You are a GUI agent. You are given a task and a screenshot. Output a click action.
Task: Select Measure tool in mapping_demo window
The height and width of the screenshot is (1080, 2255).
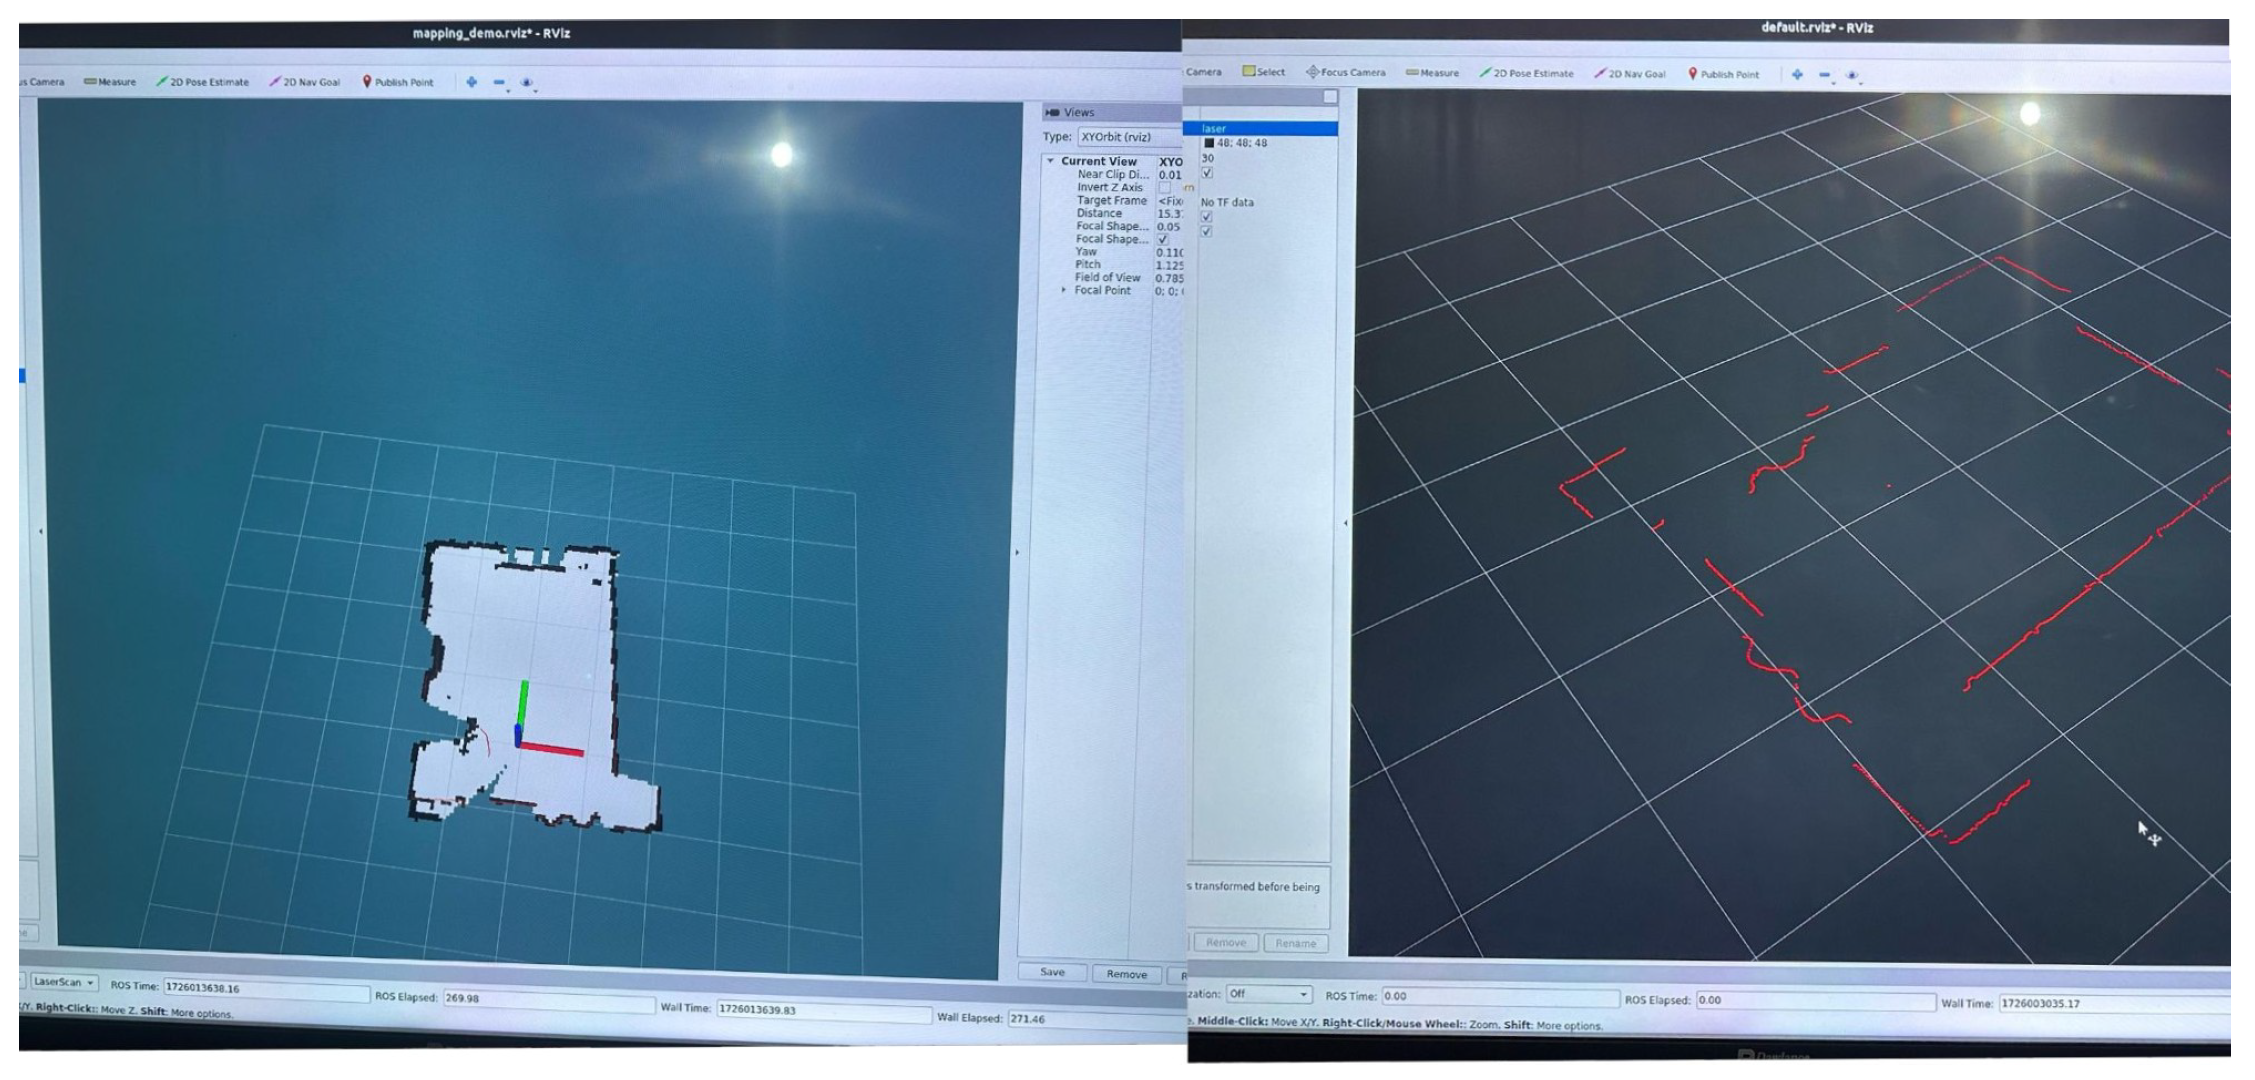[110, 82]
